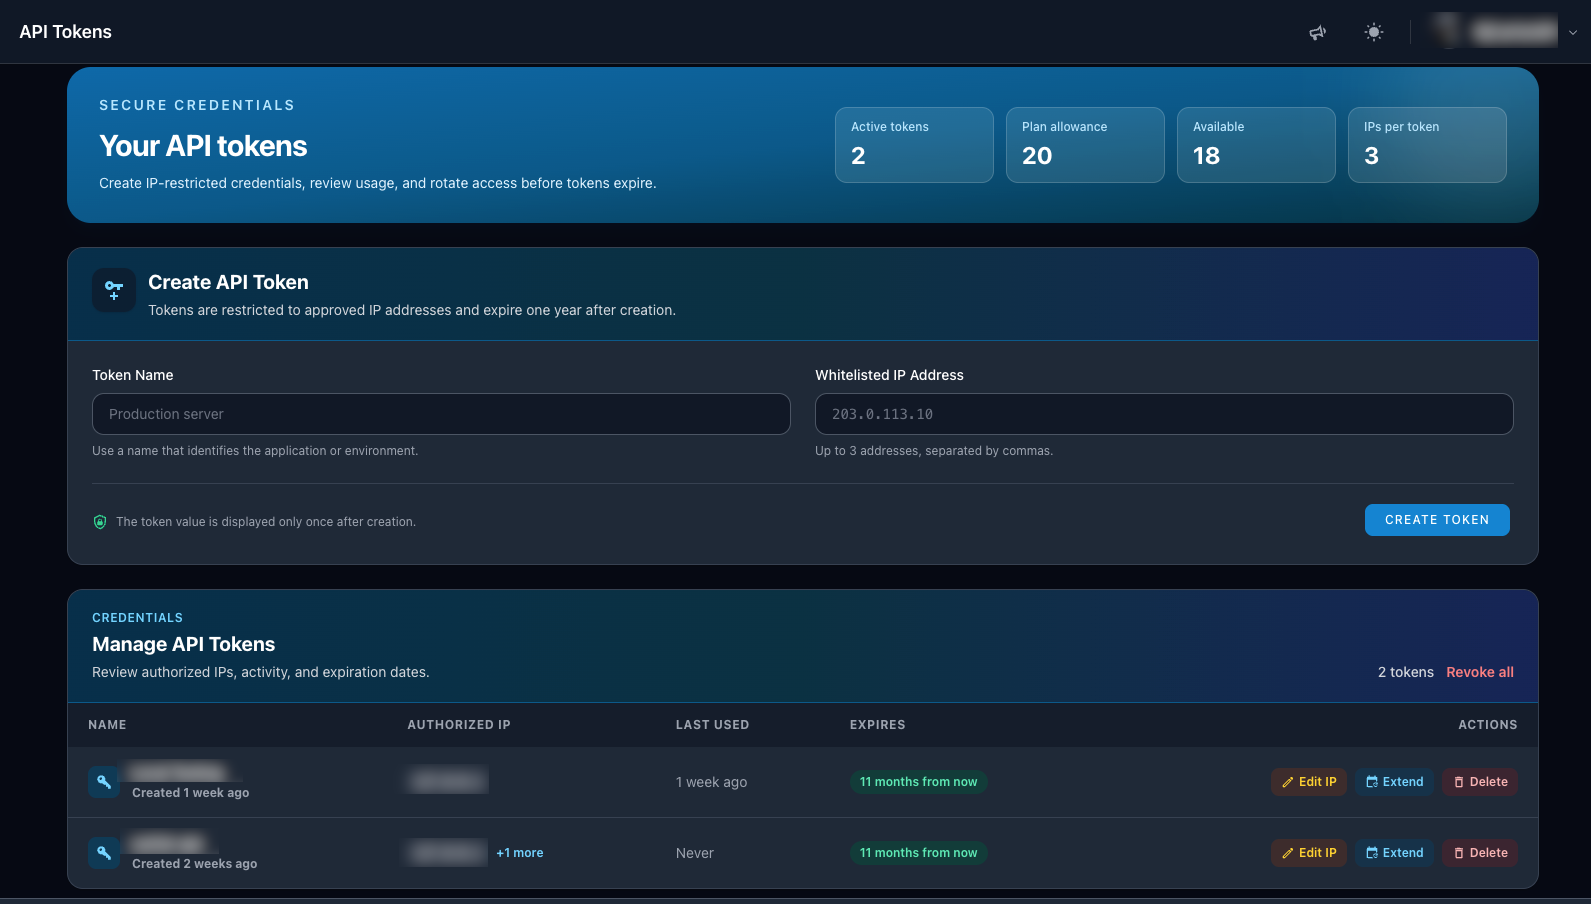Click the '2 tokens' count text
This screenshot has height=904, width=1591.
click(1405, 672)
